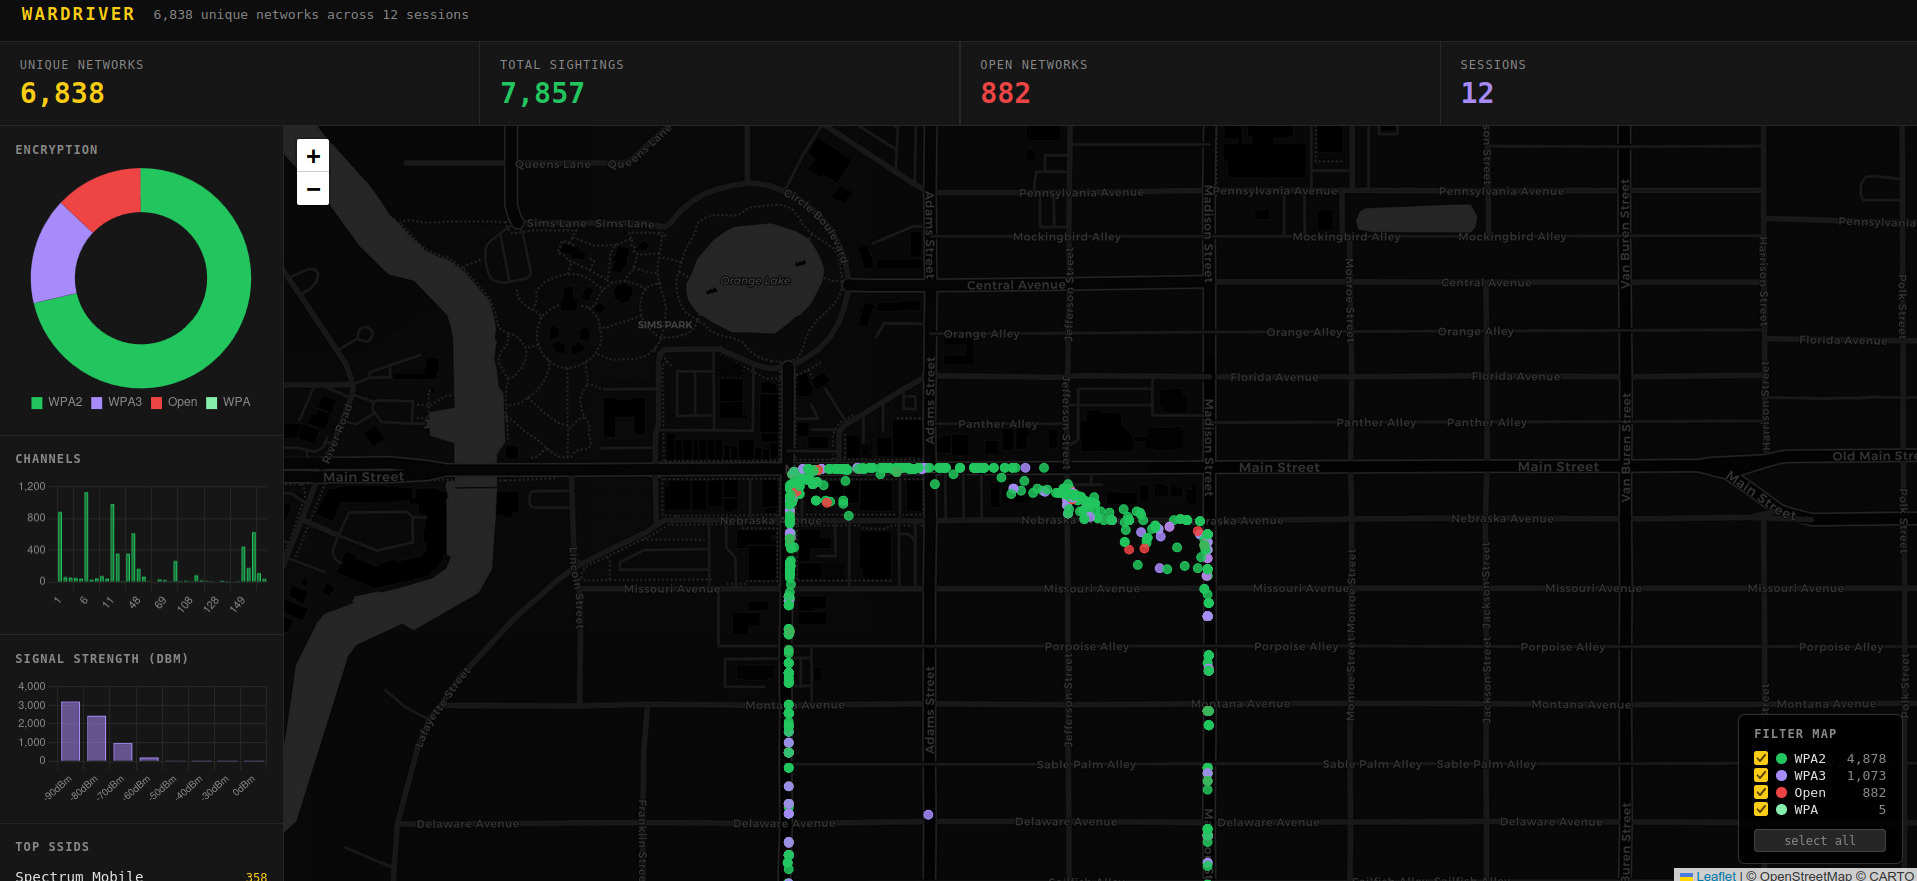Click the TOP SSIDS heading

[52, 847]
